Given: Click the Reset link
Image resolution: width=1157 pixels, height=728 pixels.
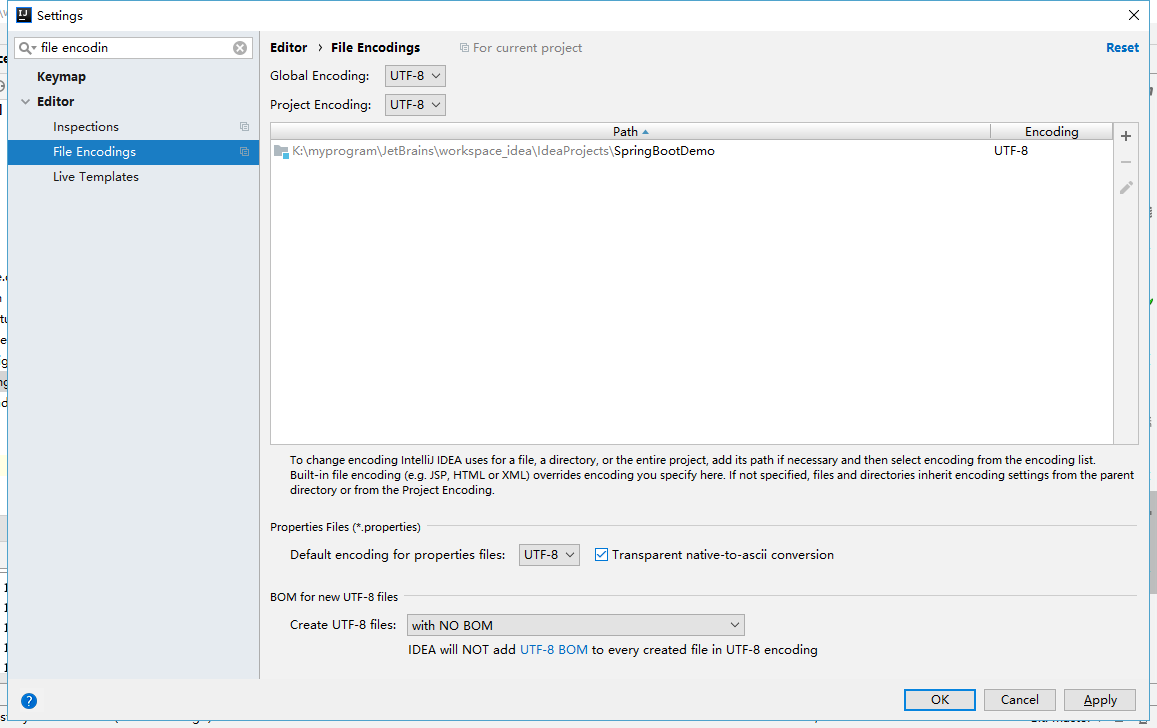Looking at the screenshot, I should [x=1122, y=48].
